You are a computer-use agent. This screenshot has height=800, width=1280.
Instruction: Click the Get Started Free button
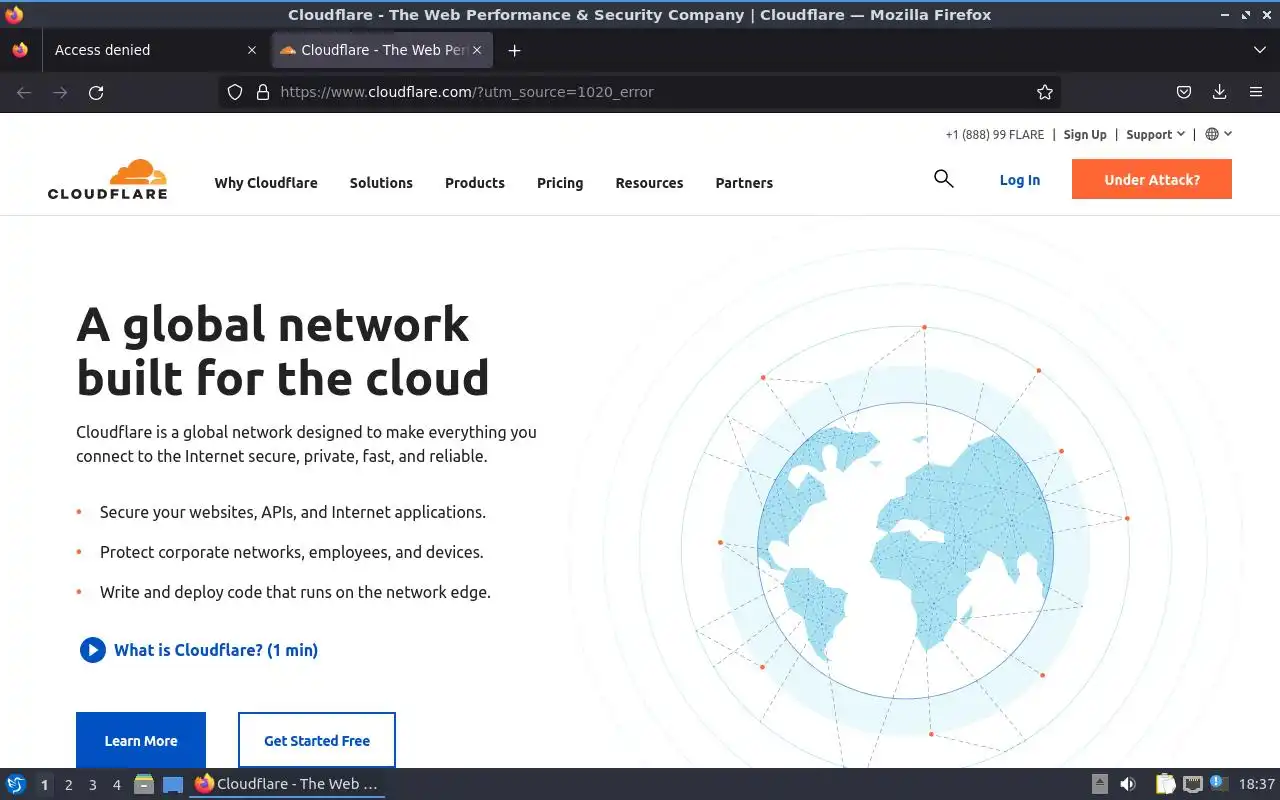[x=317, y=741]
